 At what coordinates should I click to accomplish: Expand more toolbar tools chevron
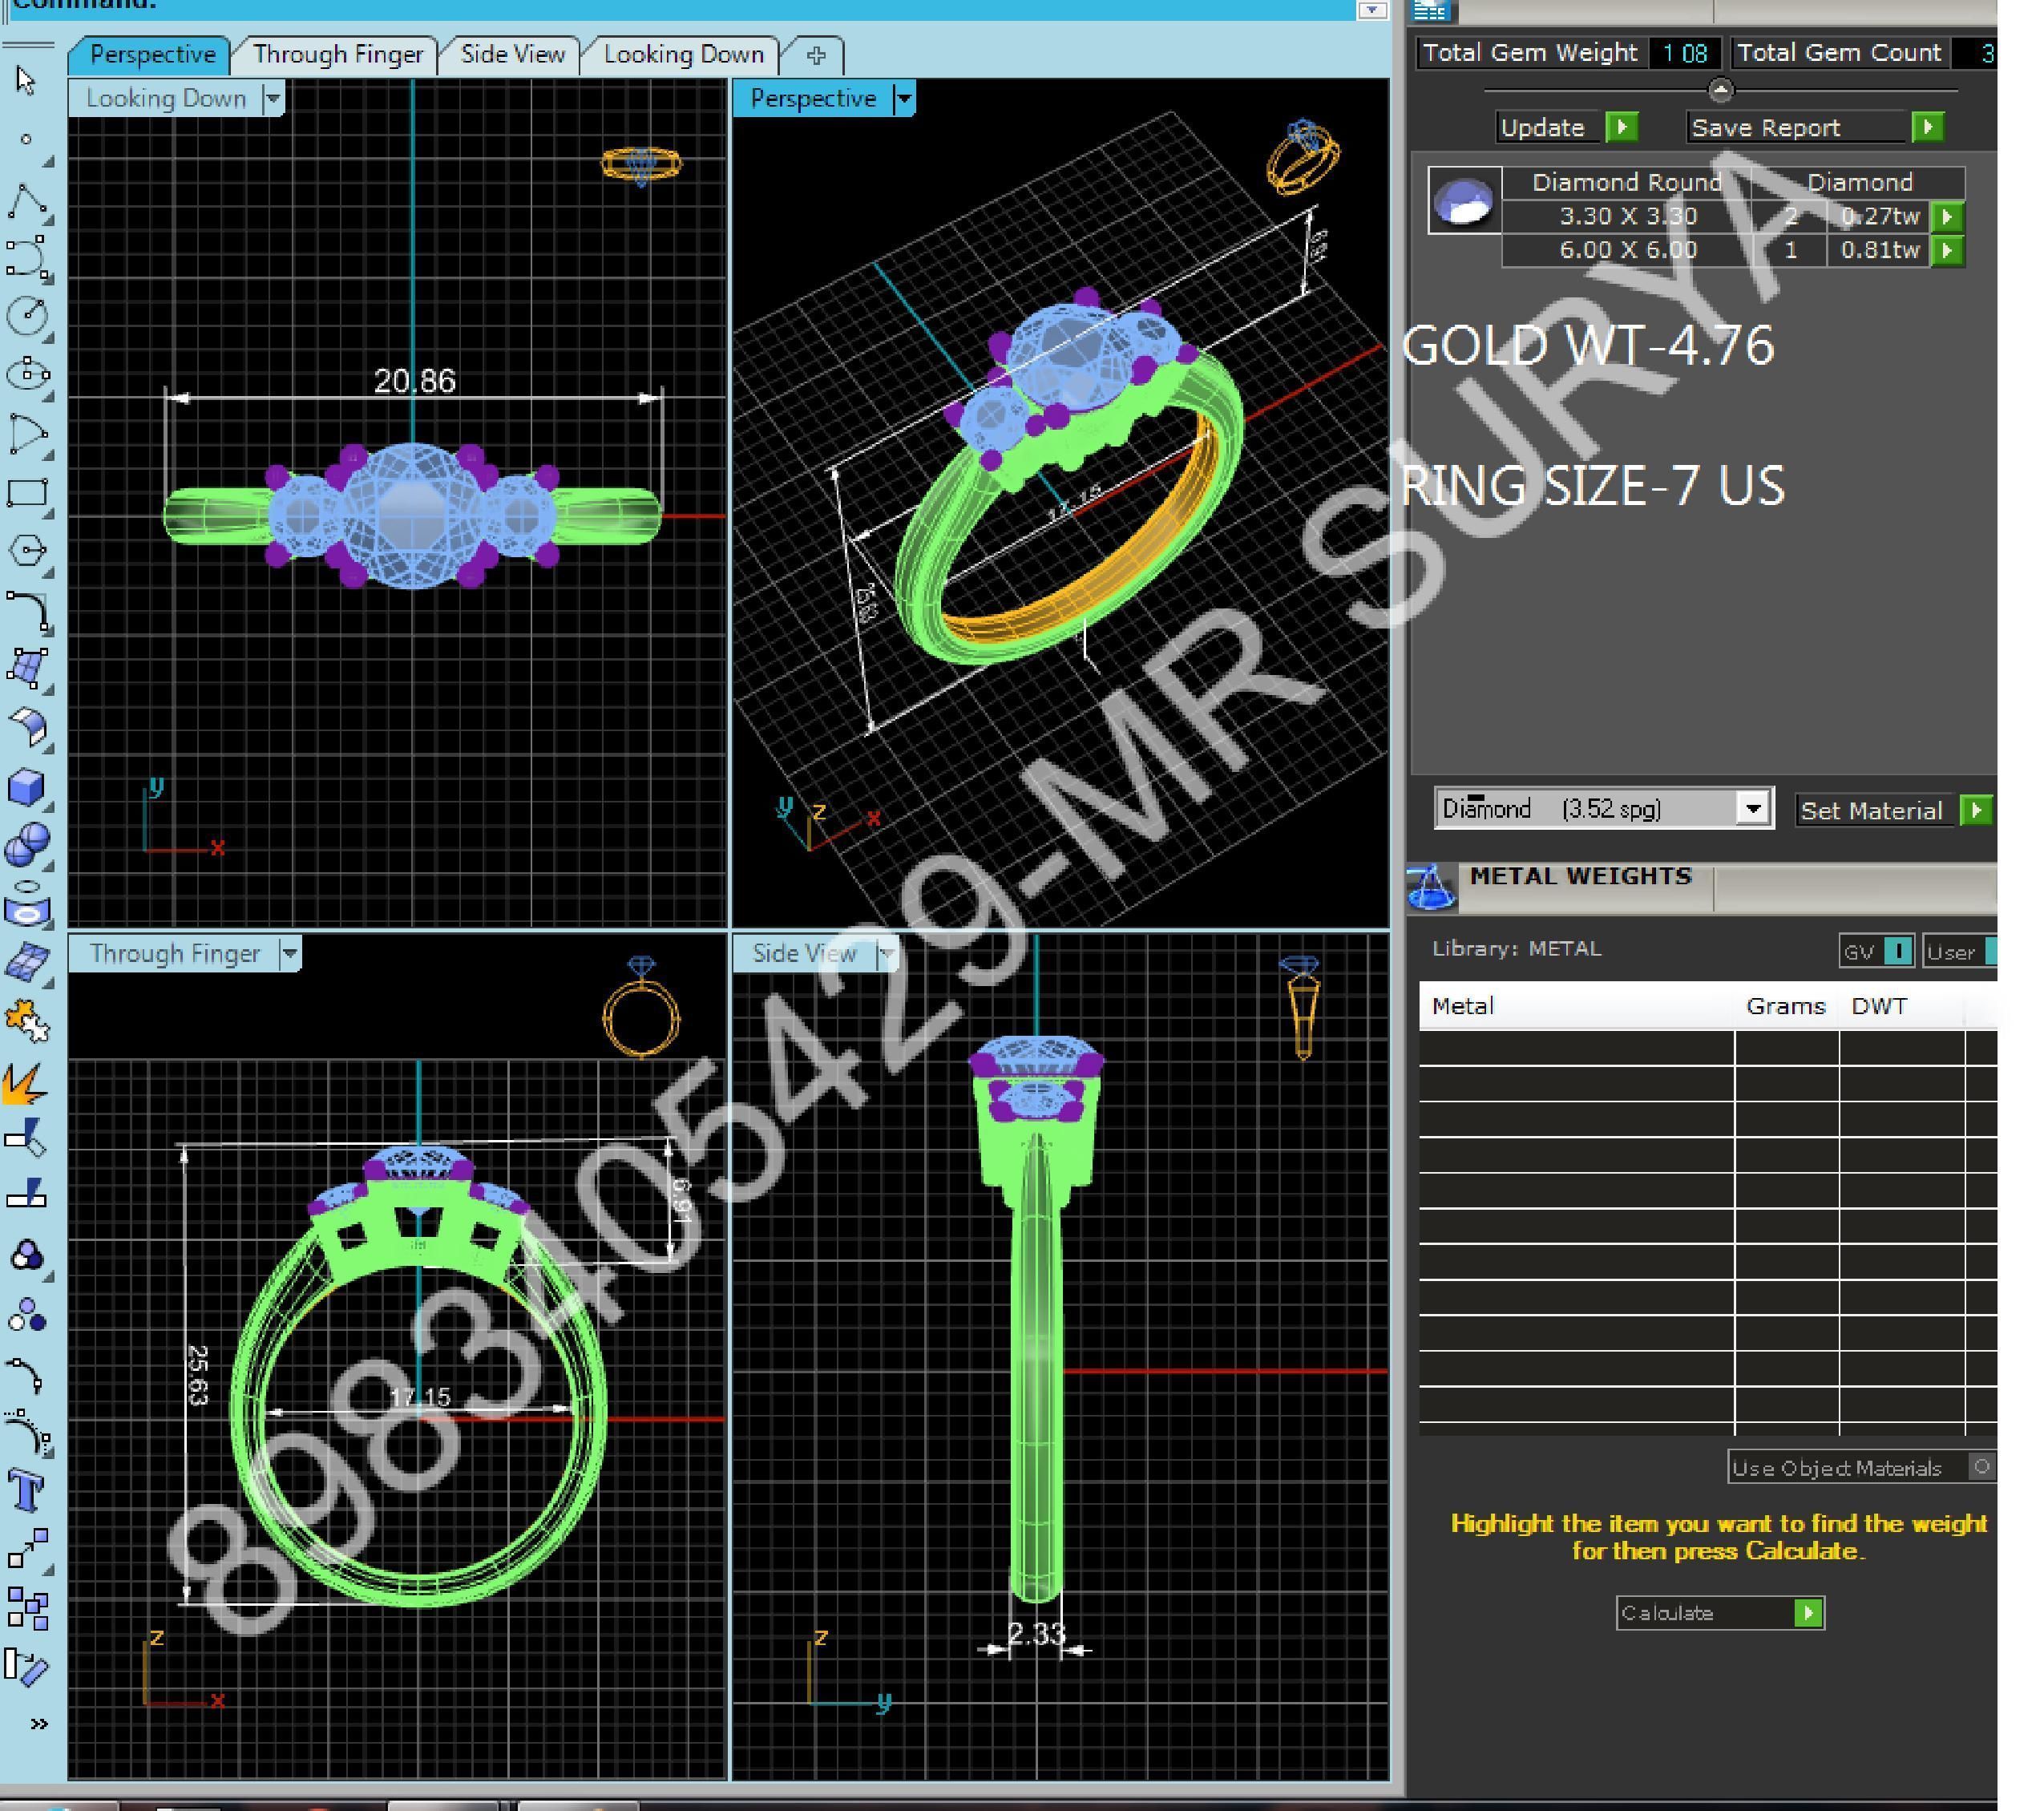click(39, 1723)
